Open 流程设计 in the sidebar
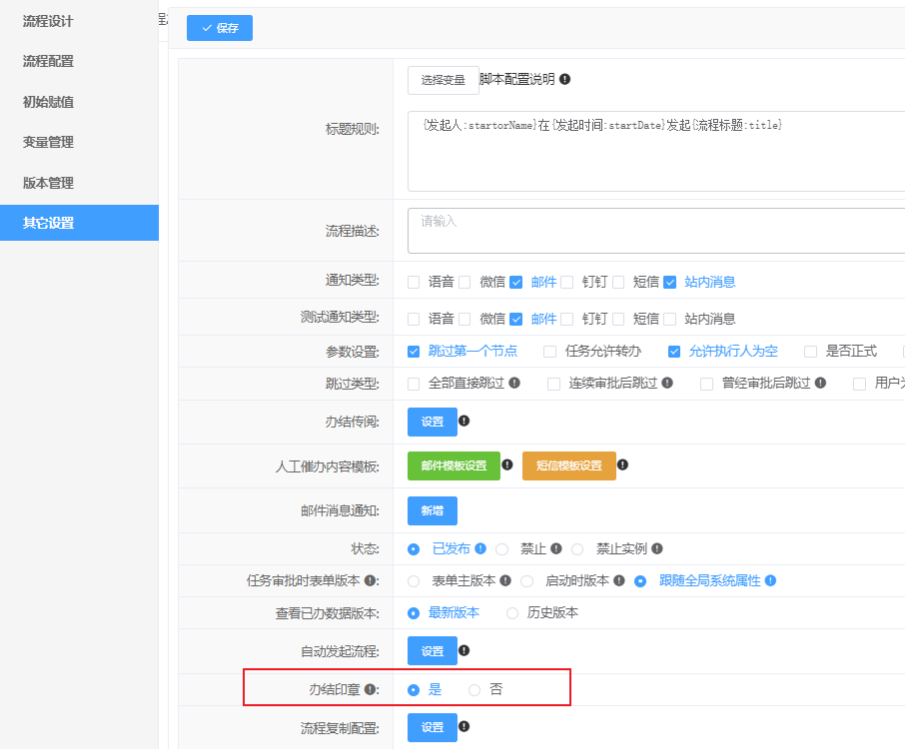Viewport: 906px width, 750px height. click(x=48, y=21)
